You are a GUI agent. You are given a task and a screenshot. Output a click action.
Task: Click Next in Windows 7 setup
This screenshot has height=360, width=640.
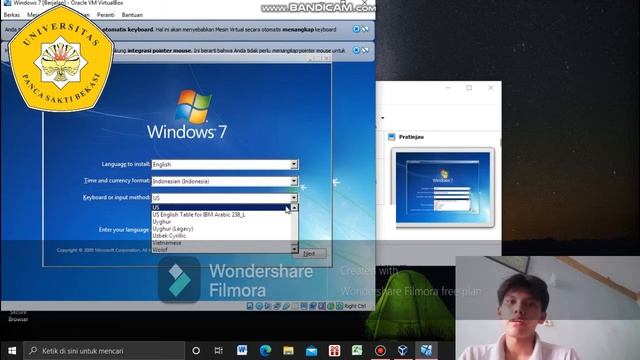309,253
